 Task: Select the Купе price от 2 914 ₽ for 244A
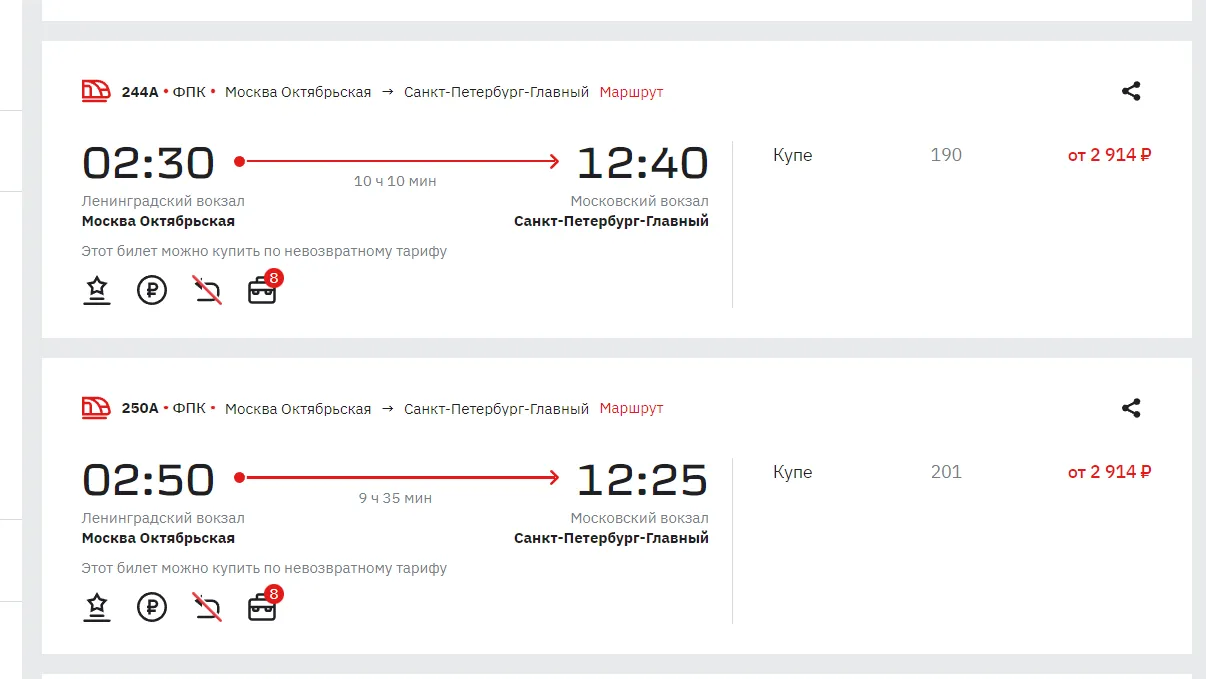1109,155
